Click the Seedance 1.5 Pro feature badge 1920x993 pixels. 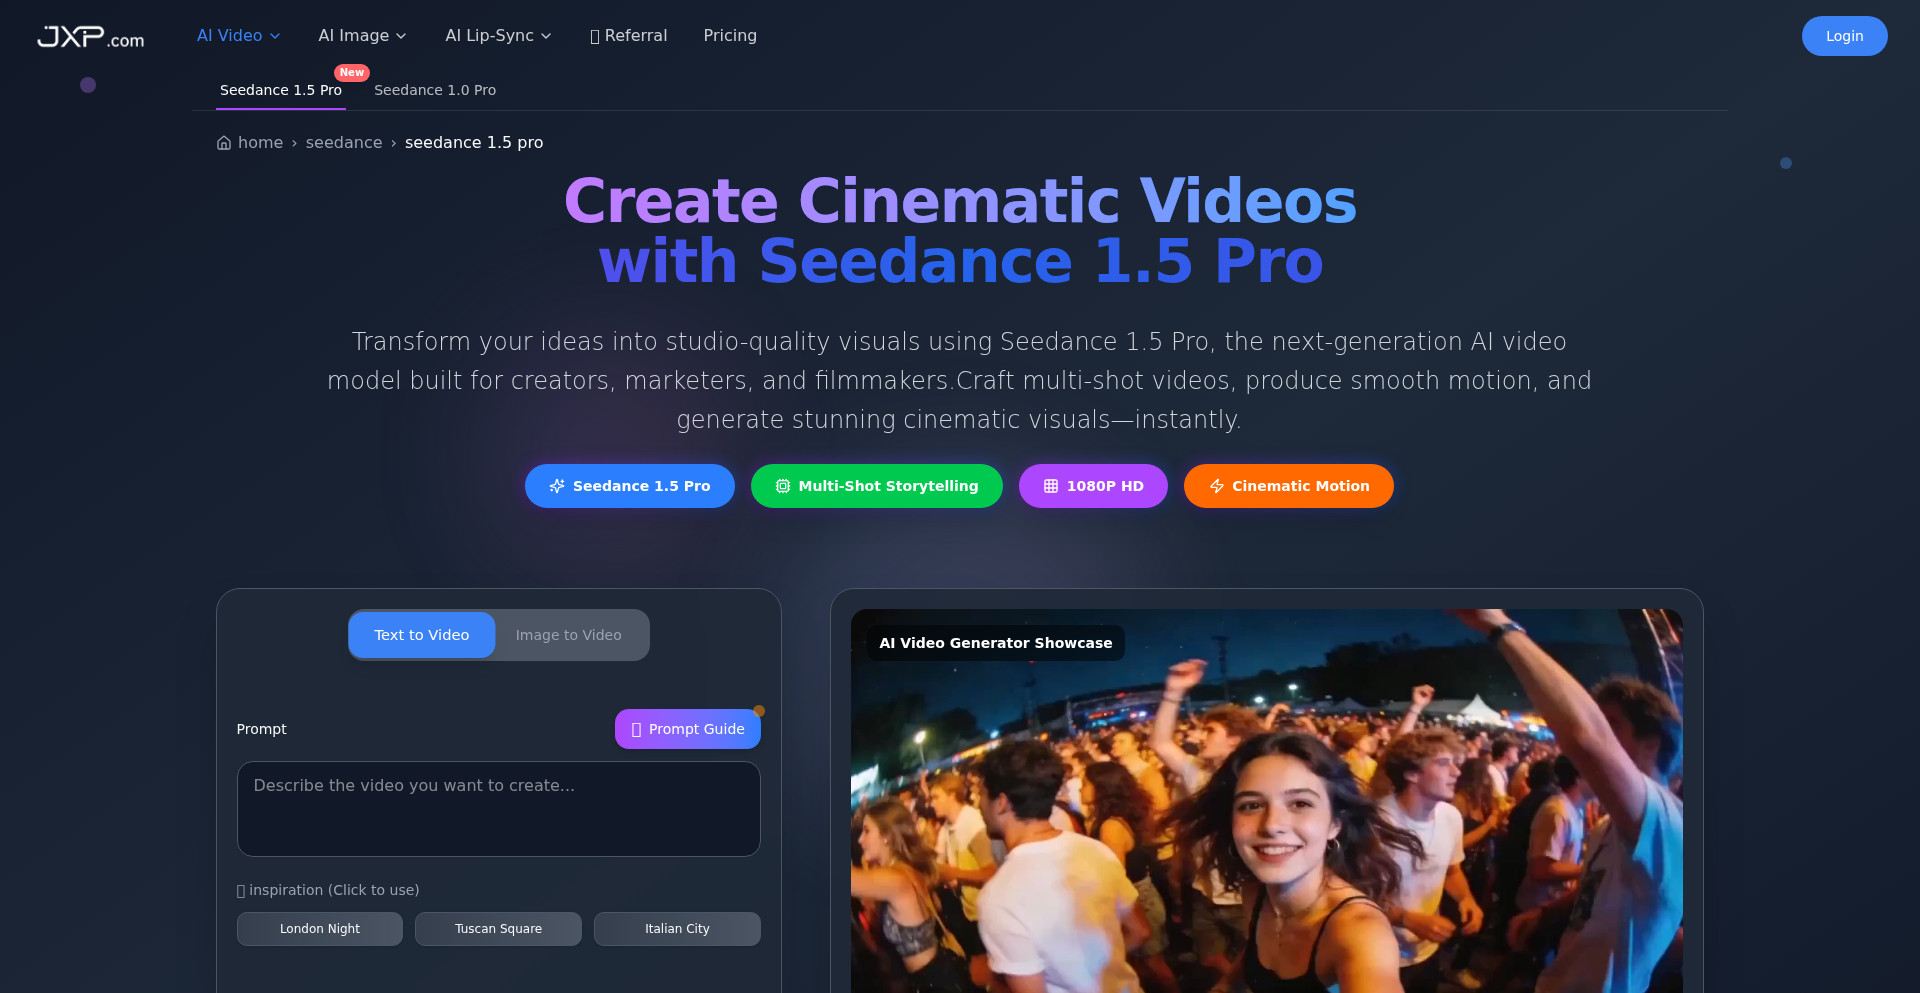pos(630,486)
